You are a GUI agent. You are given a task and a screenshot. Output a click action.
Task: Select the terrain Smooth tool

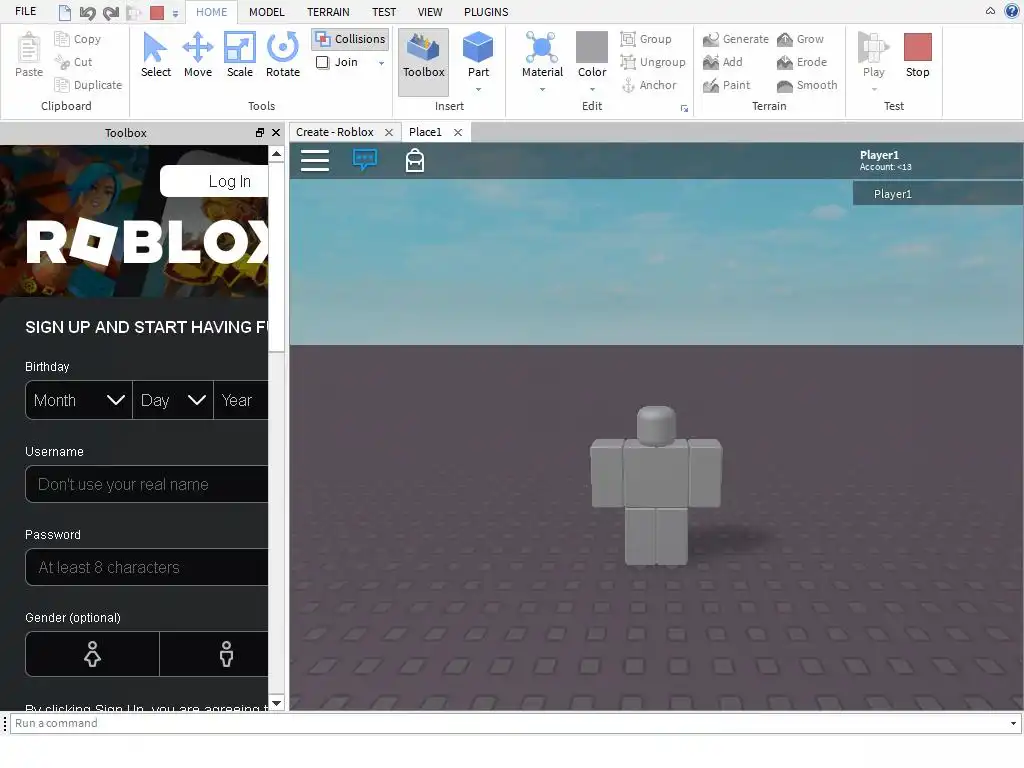coord(807,85)
